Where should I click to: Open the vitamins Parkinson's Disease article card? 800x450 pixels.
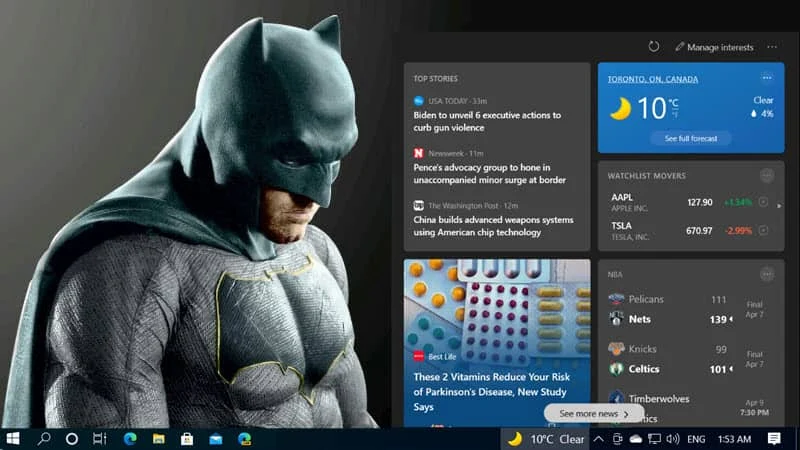pyautogui.click(x=497, y=343)
